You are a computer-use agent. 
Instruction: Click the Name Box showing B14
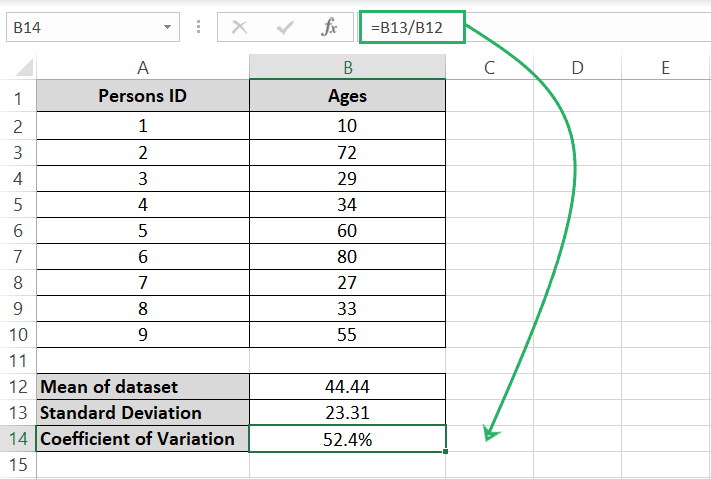[80, 27]
